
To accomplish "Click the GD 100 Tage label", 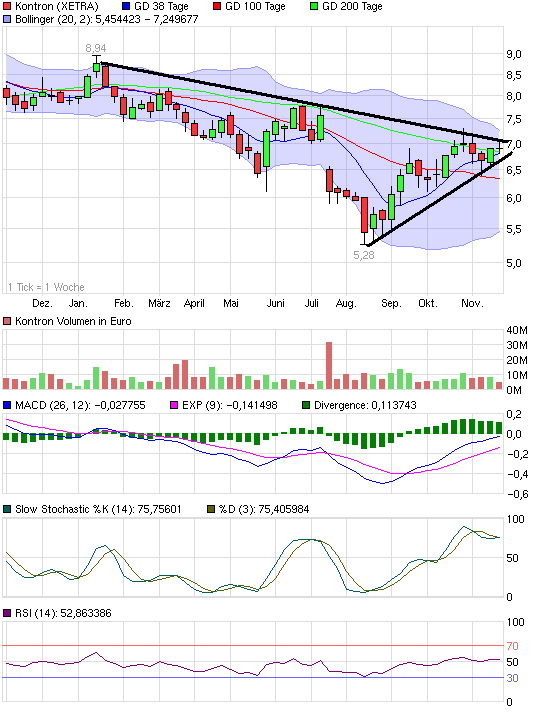I will 255,6.
